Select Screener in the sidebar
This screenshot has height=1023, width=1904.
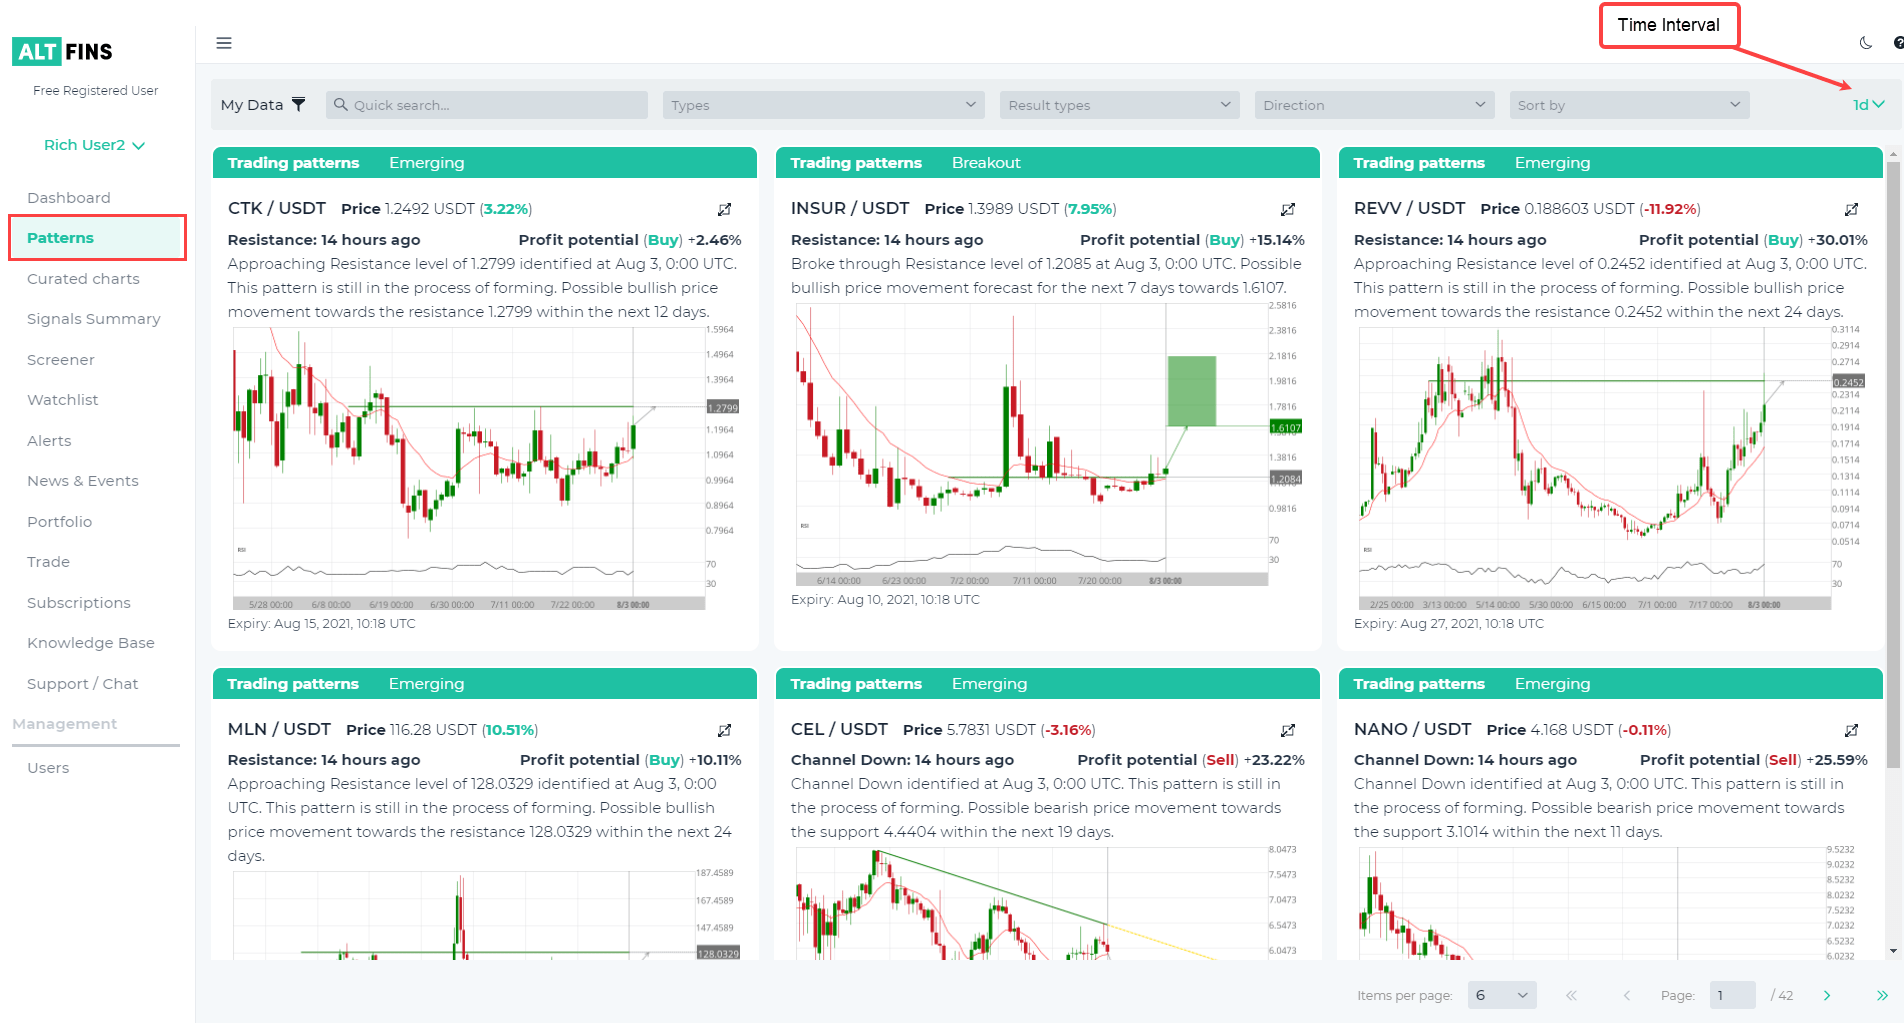(x=61, y=360)
